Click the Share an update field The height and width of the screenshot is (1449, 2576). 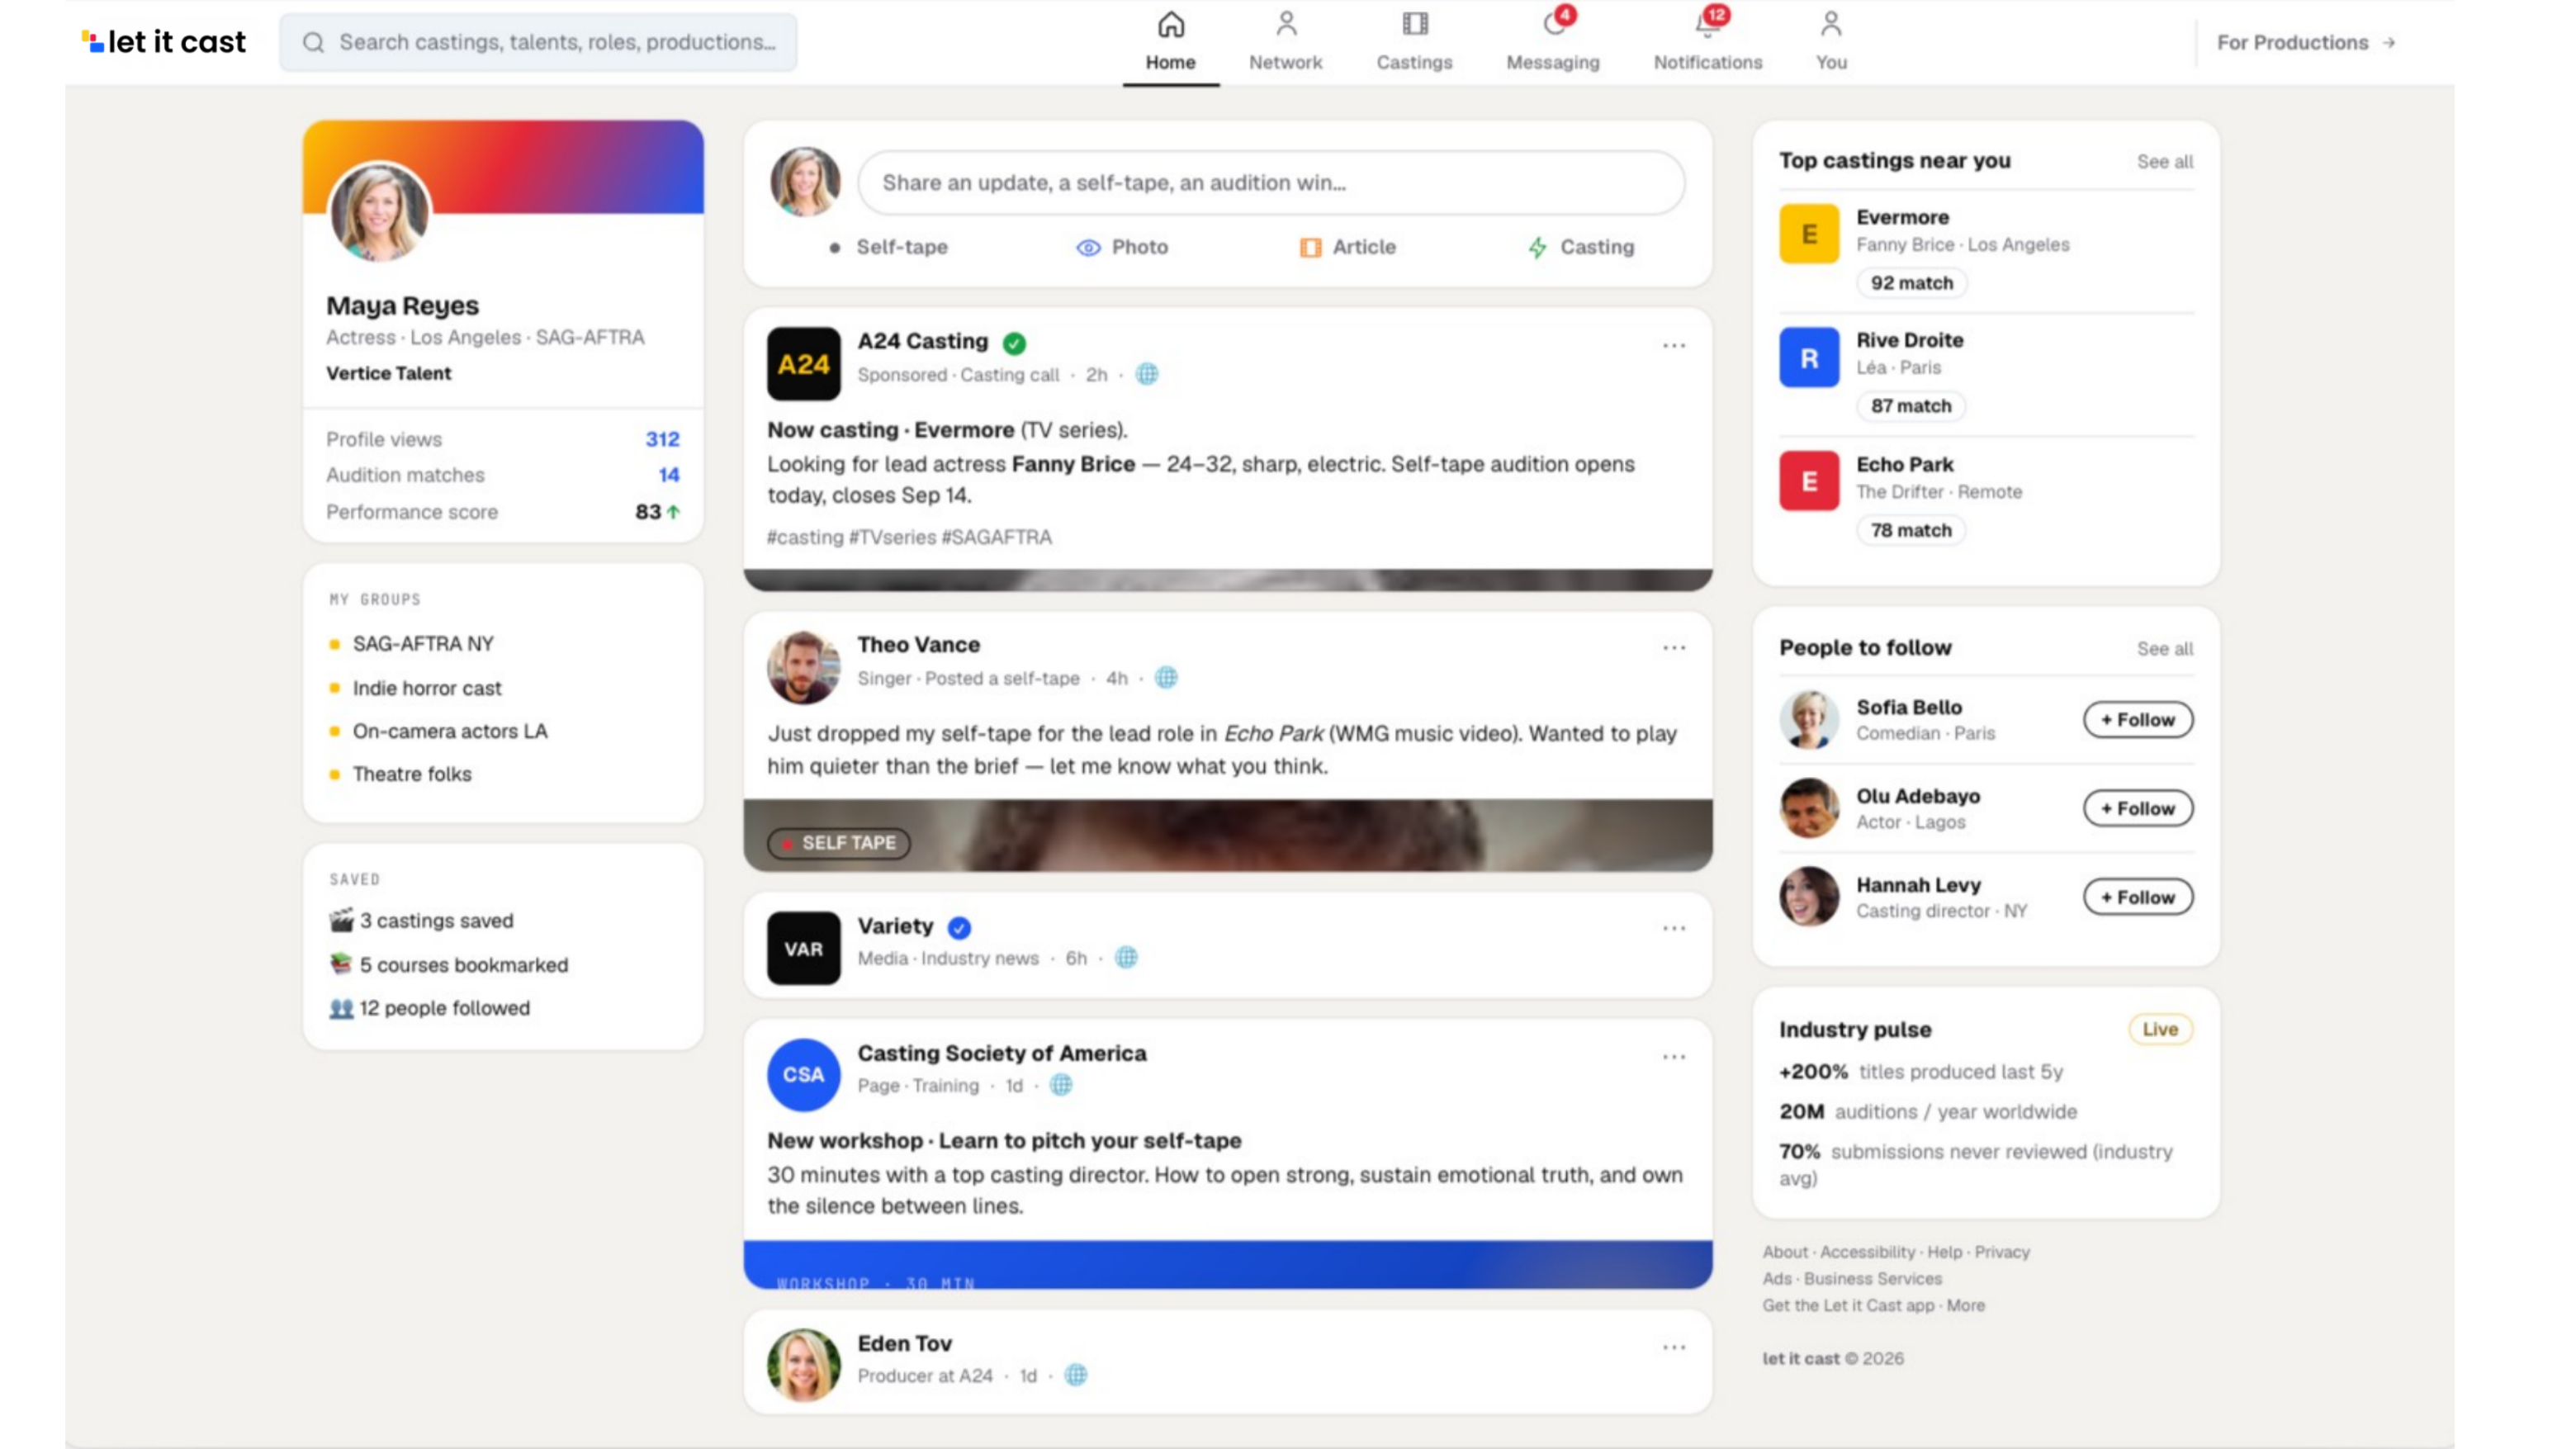point(1271,183)
